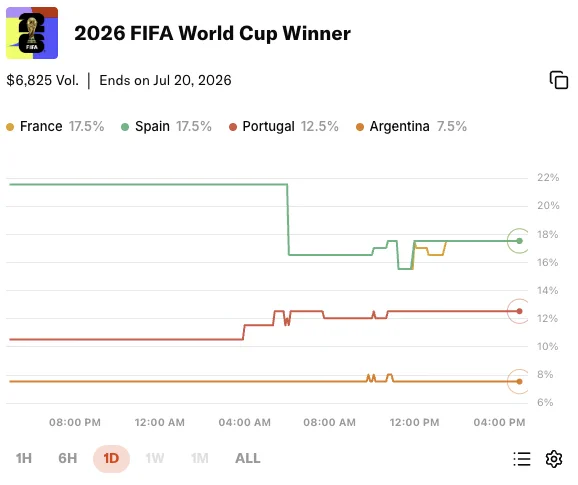578x485 pixels.
Task: Click the France yellow legend dot
Action: pos(10,127)
